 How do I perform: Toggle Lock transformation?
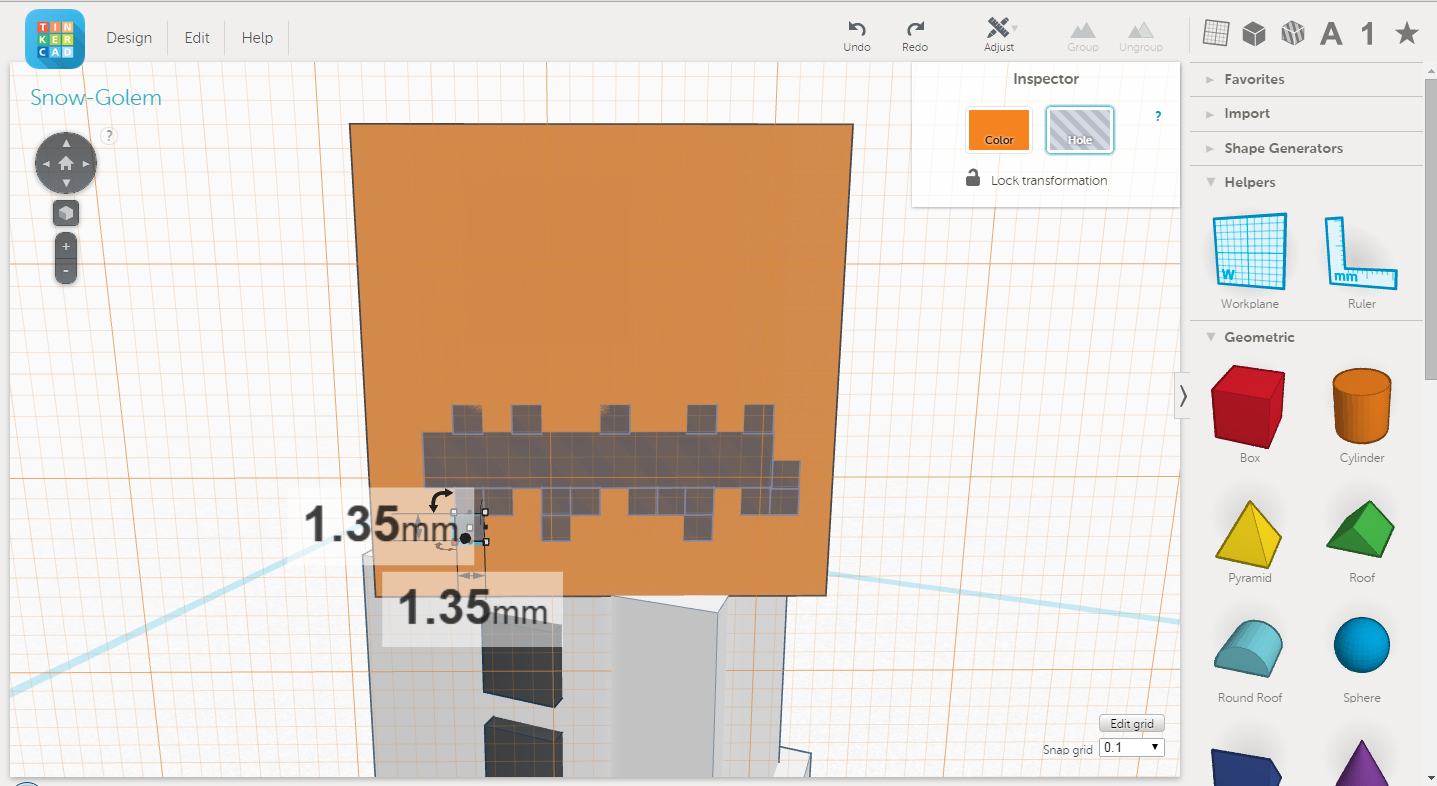[1036, 180]
